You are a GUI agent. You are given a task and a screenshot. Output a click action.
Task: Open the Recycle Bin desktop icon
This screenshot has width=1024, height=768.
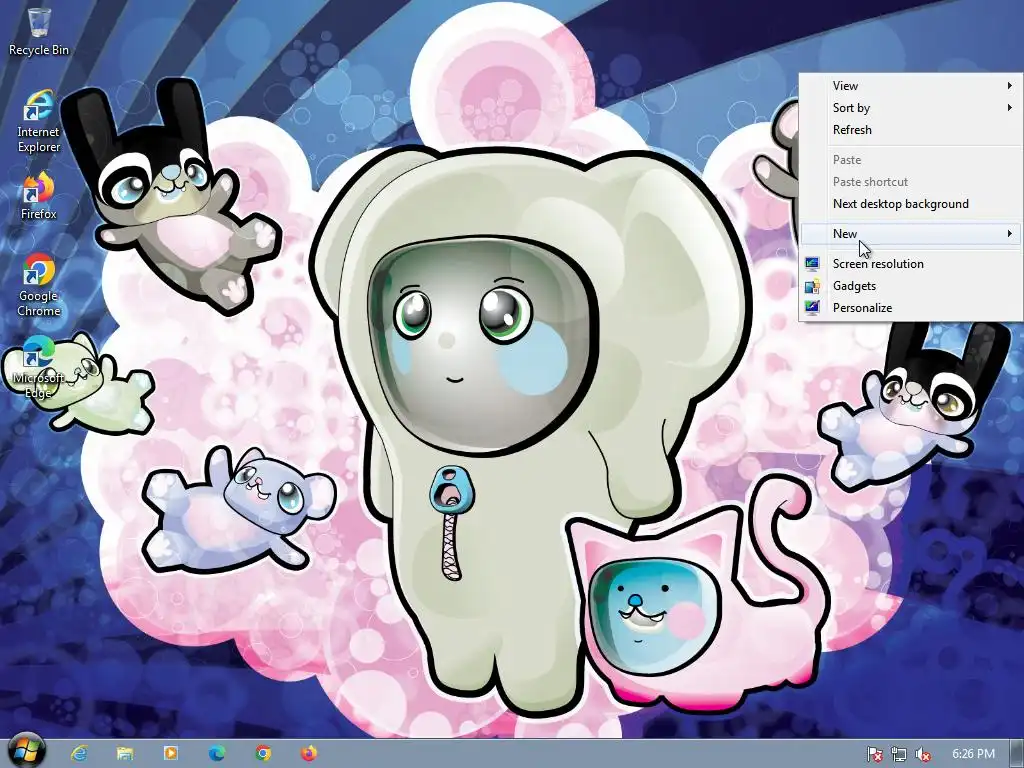point(39,31)
